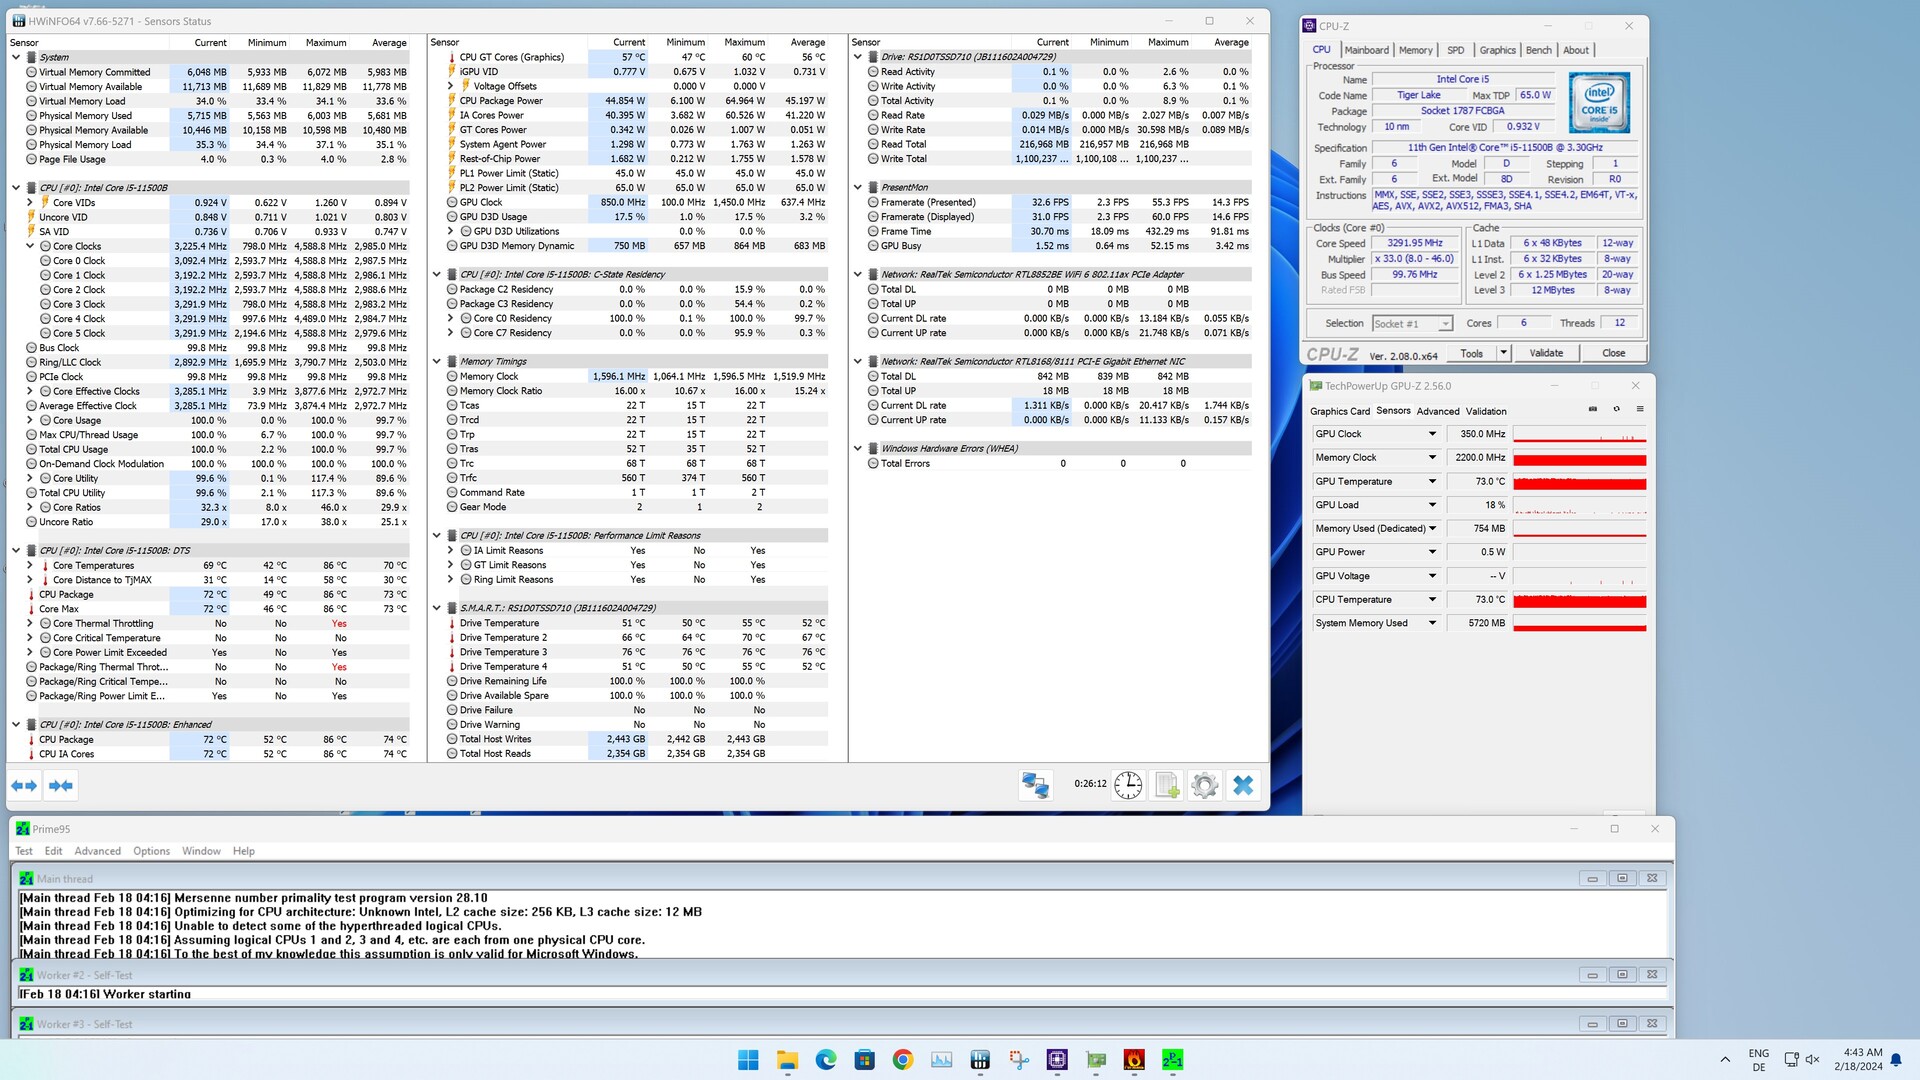Click the GPU-Z screenshot camera icon

(x=1593, y=409)
